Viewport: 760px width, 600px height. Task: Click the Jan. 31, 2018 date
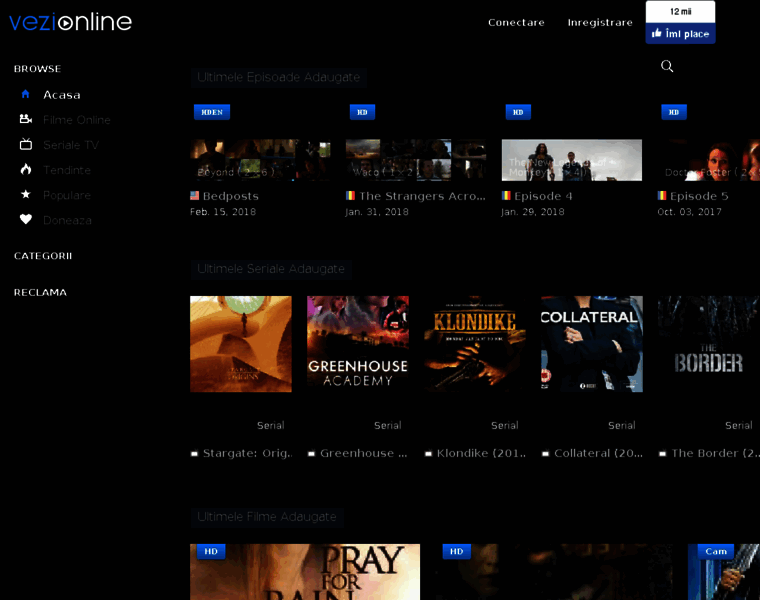coord(377,212)
